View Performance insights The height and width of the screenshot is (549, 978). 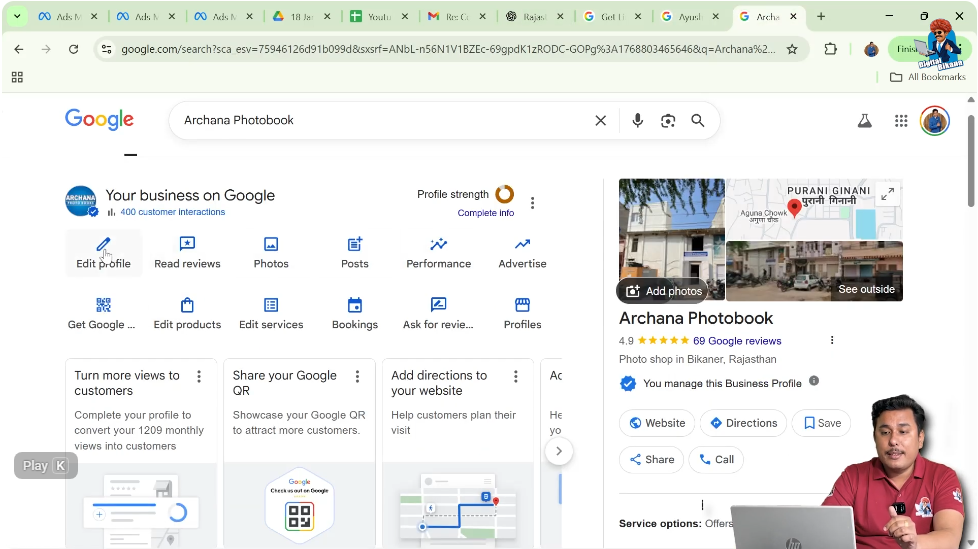pos(438,253)
